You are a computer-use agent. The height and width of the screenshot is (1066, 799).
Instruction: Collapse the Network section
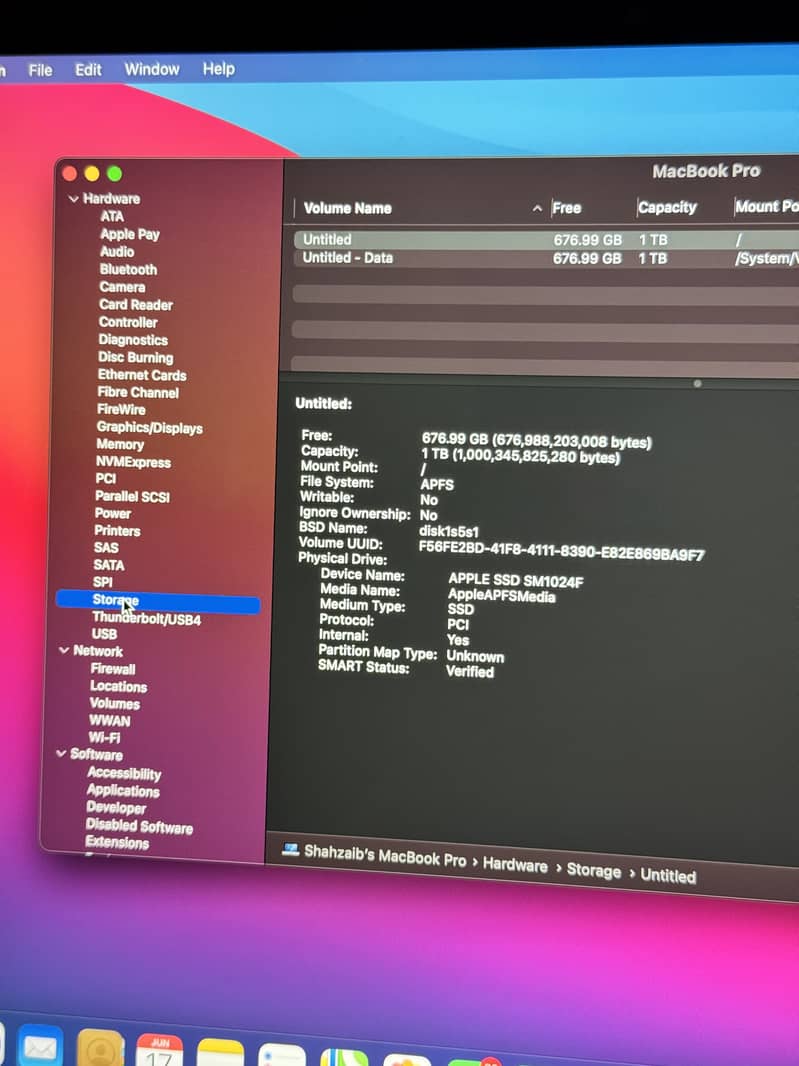64,651
